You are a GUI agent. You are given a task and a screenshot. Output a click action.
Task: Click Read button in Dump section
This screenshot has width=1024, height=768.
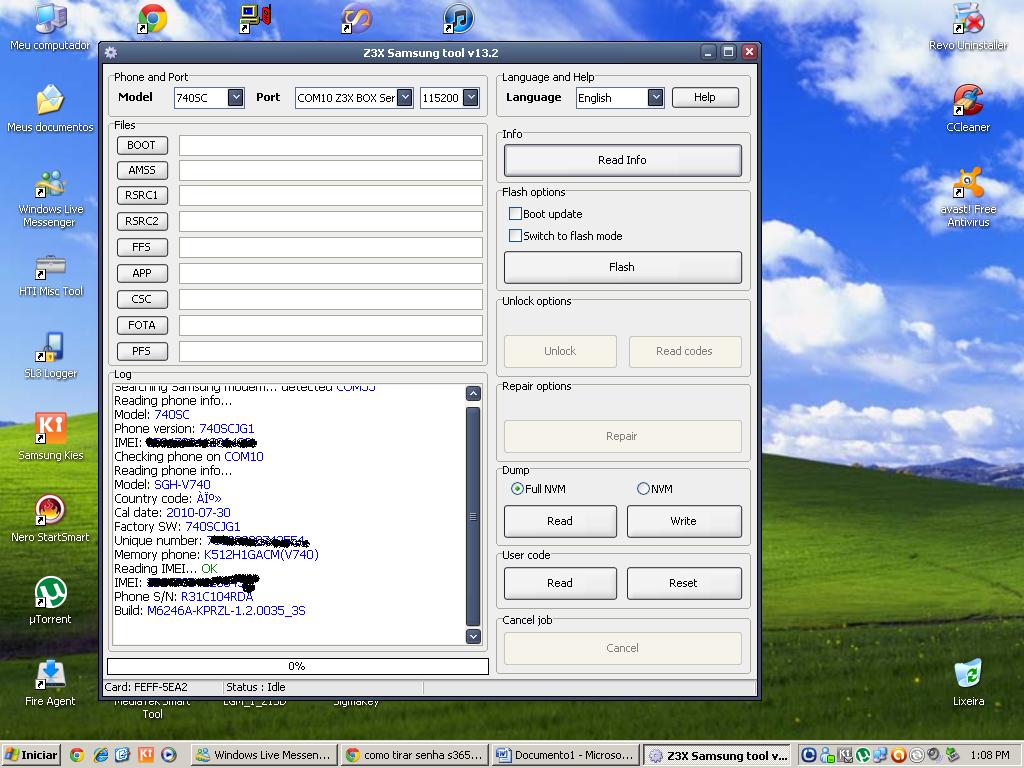pyautogui.click(x=560, y=521)
